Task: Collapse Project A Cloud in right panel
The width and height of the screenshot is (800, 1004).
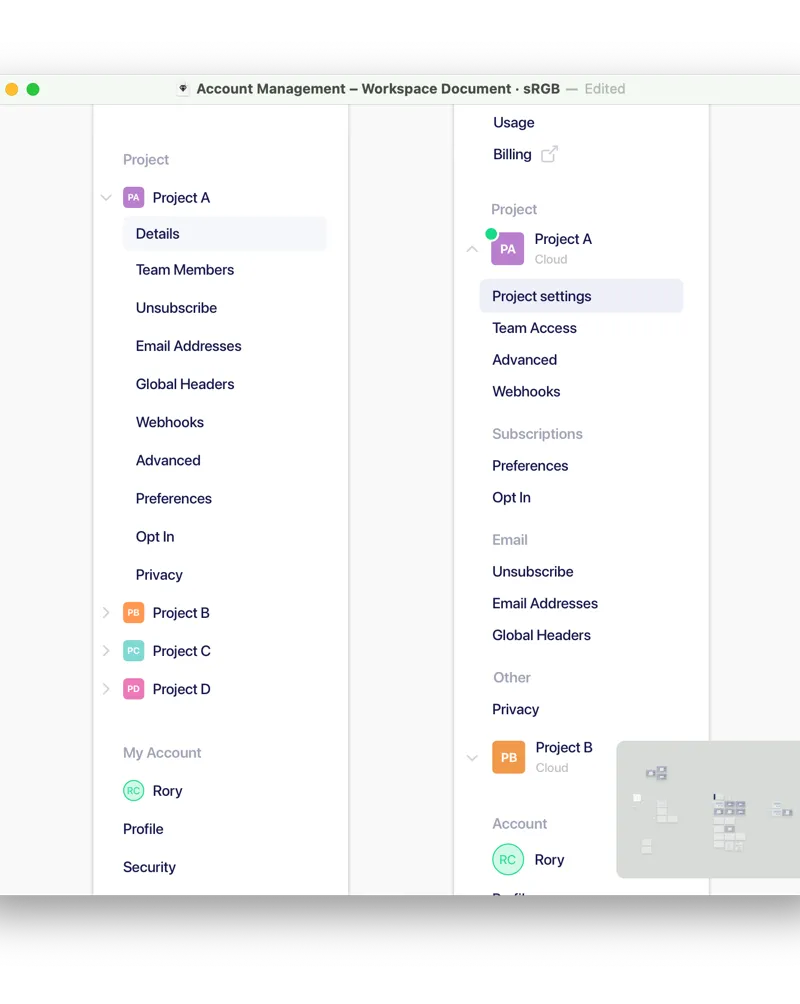Action: (472, 249)
